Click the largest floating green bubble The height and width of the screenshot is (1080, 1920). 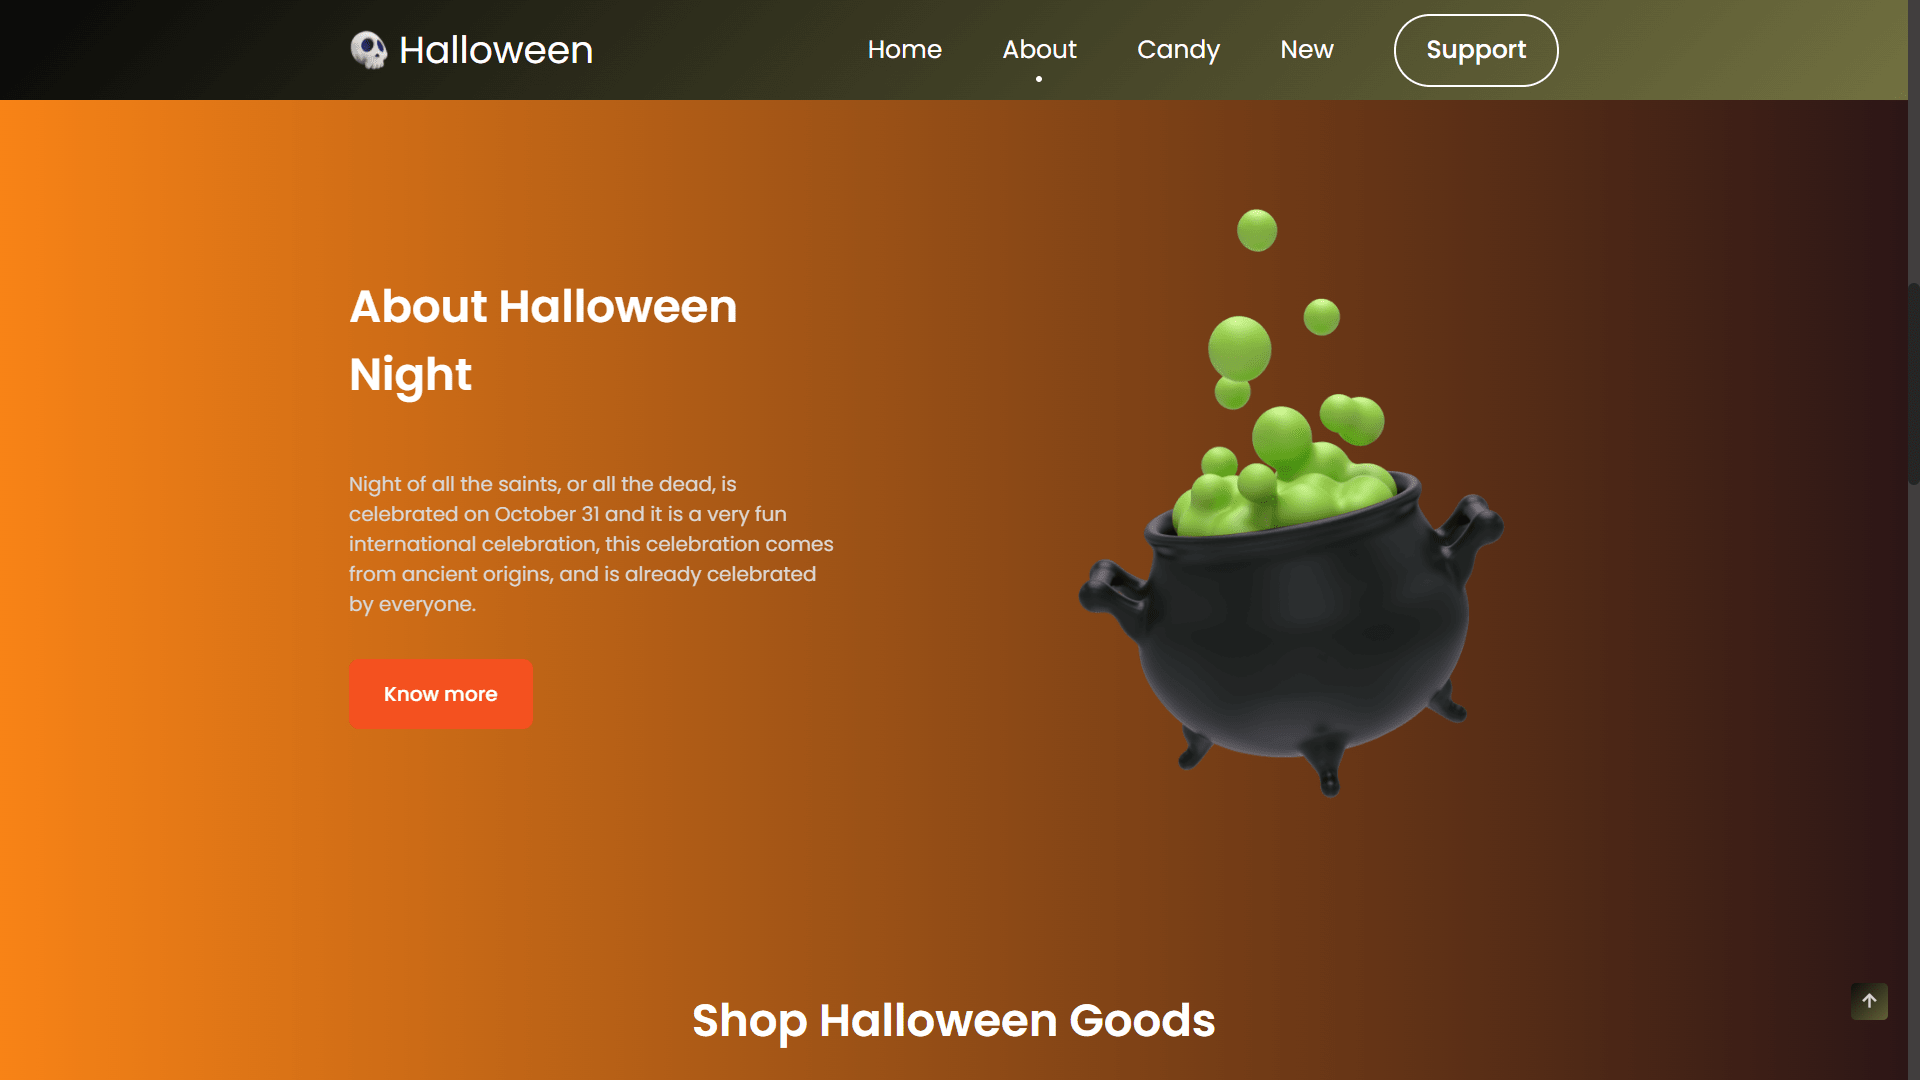click(x=1239, y=348)
